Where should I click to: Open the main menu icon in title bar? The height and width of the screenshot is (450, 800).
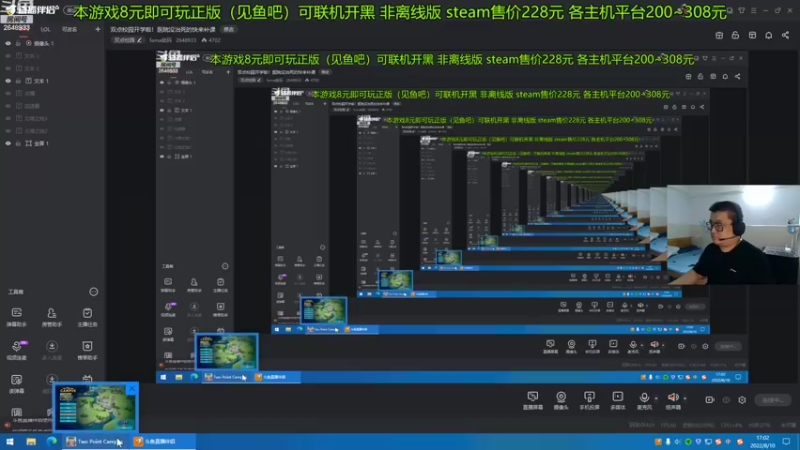click(754, 10)
